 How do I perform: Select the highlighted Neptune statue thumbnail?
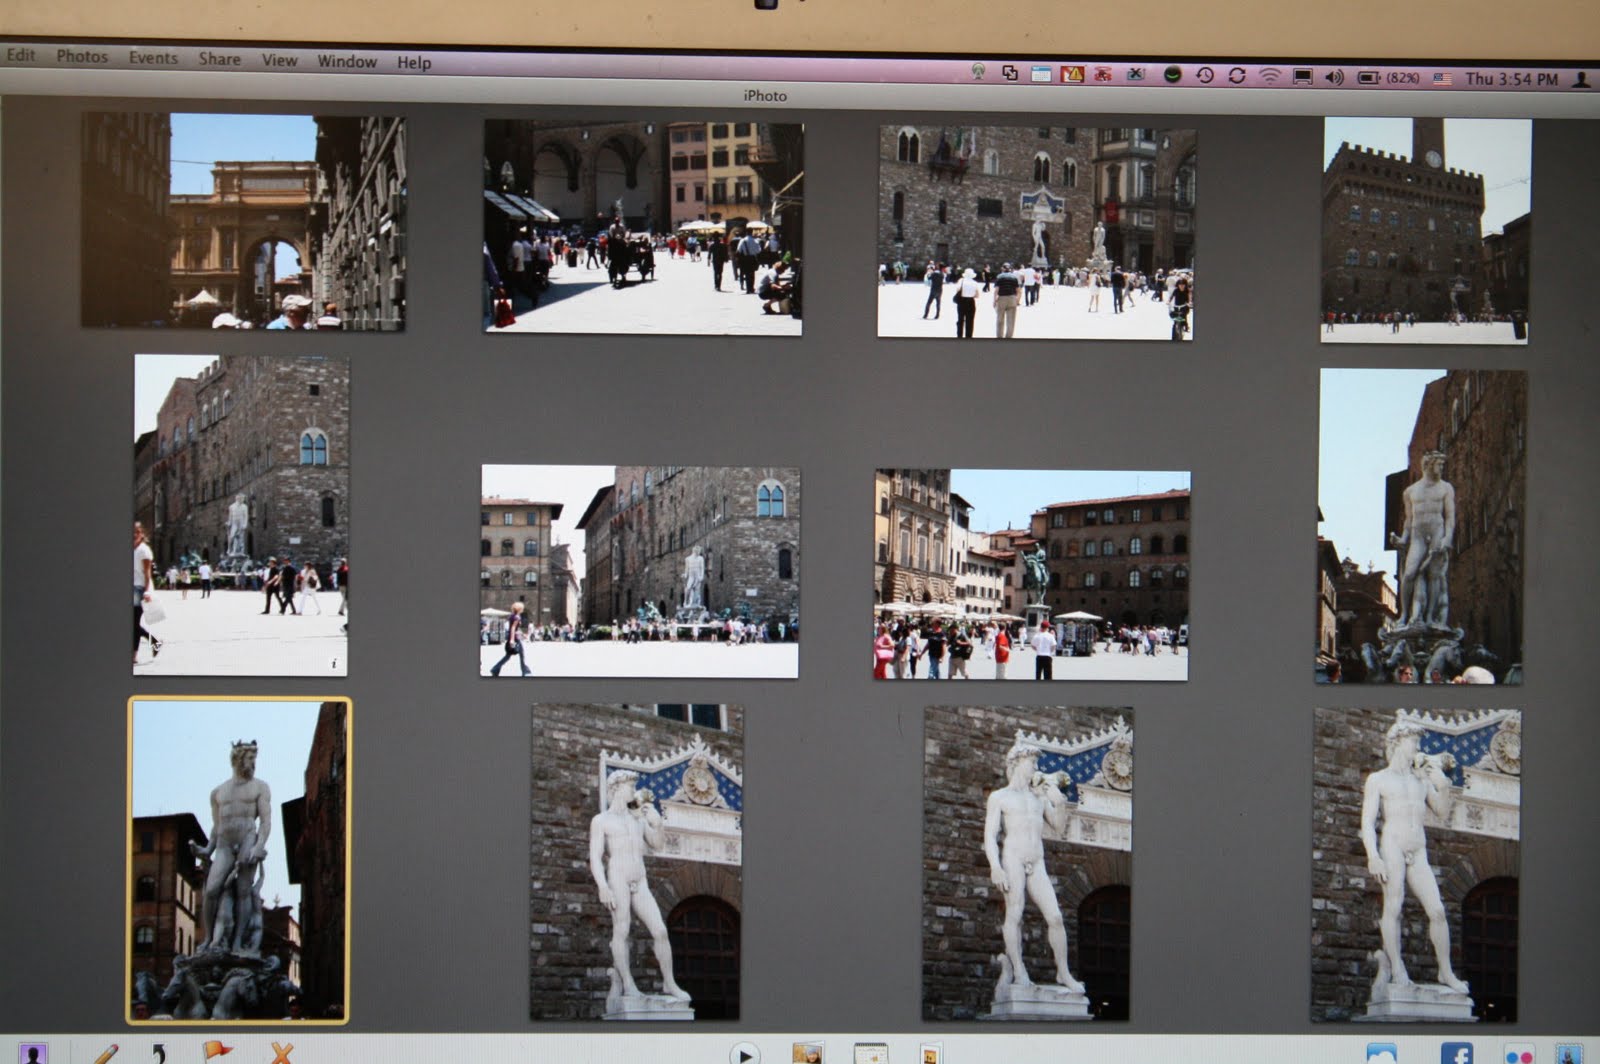pyautogui.click(x=239, y=860)
